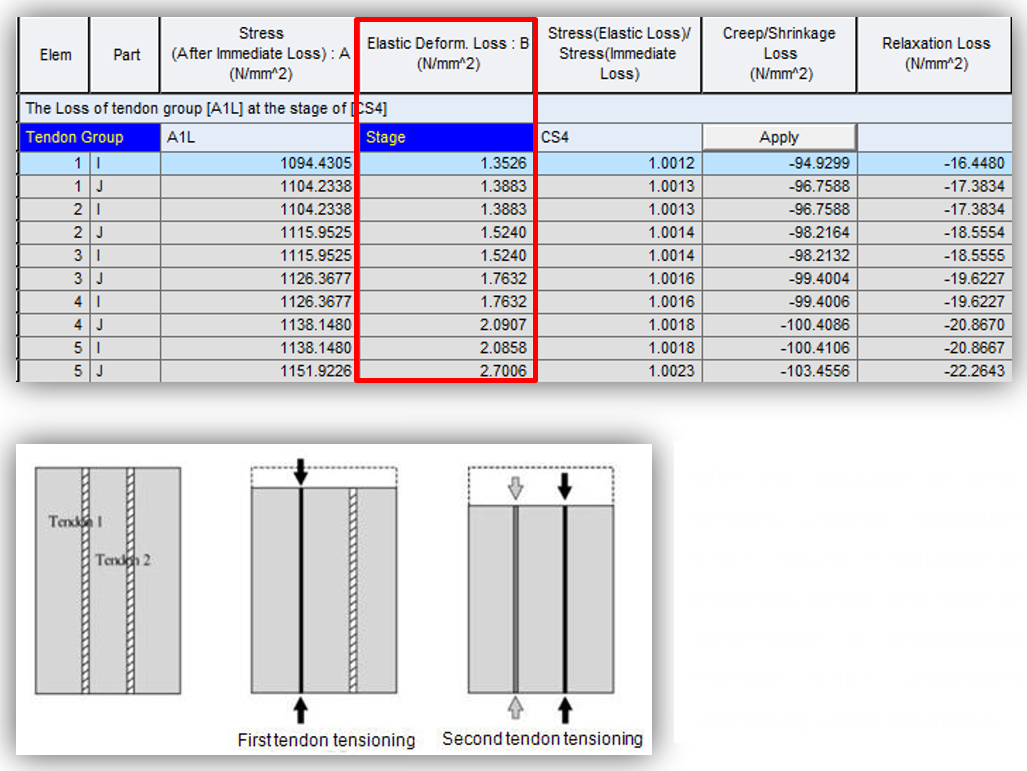
Task: Click the Relaxation Loss column header
Action: [934, 54]
